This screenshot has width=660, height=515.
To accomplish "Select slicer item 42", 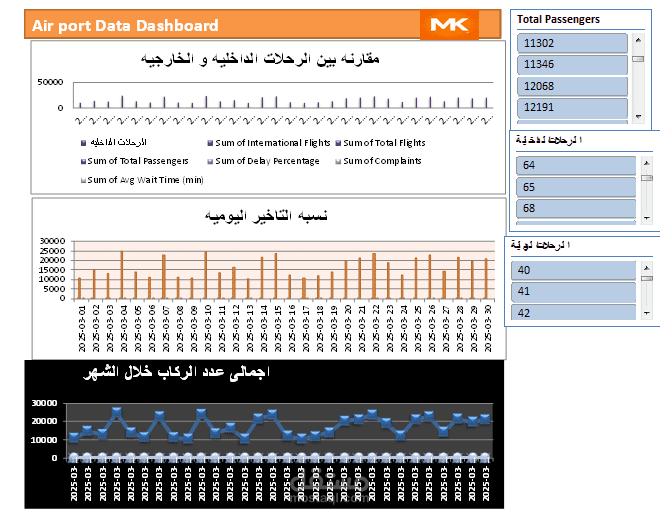I will [573, 313].
